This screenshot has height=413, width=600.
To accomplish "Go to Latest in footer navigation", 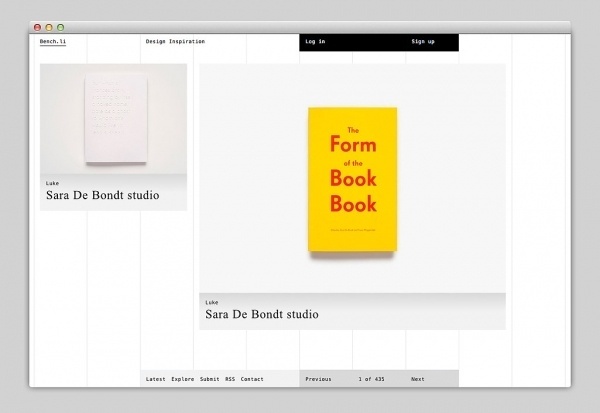I will point(155,379).
